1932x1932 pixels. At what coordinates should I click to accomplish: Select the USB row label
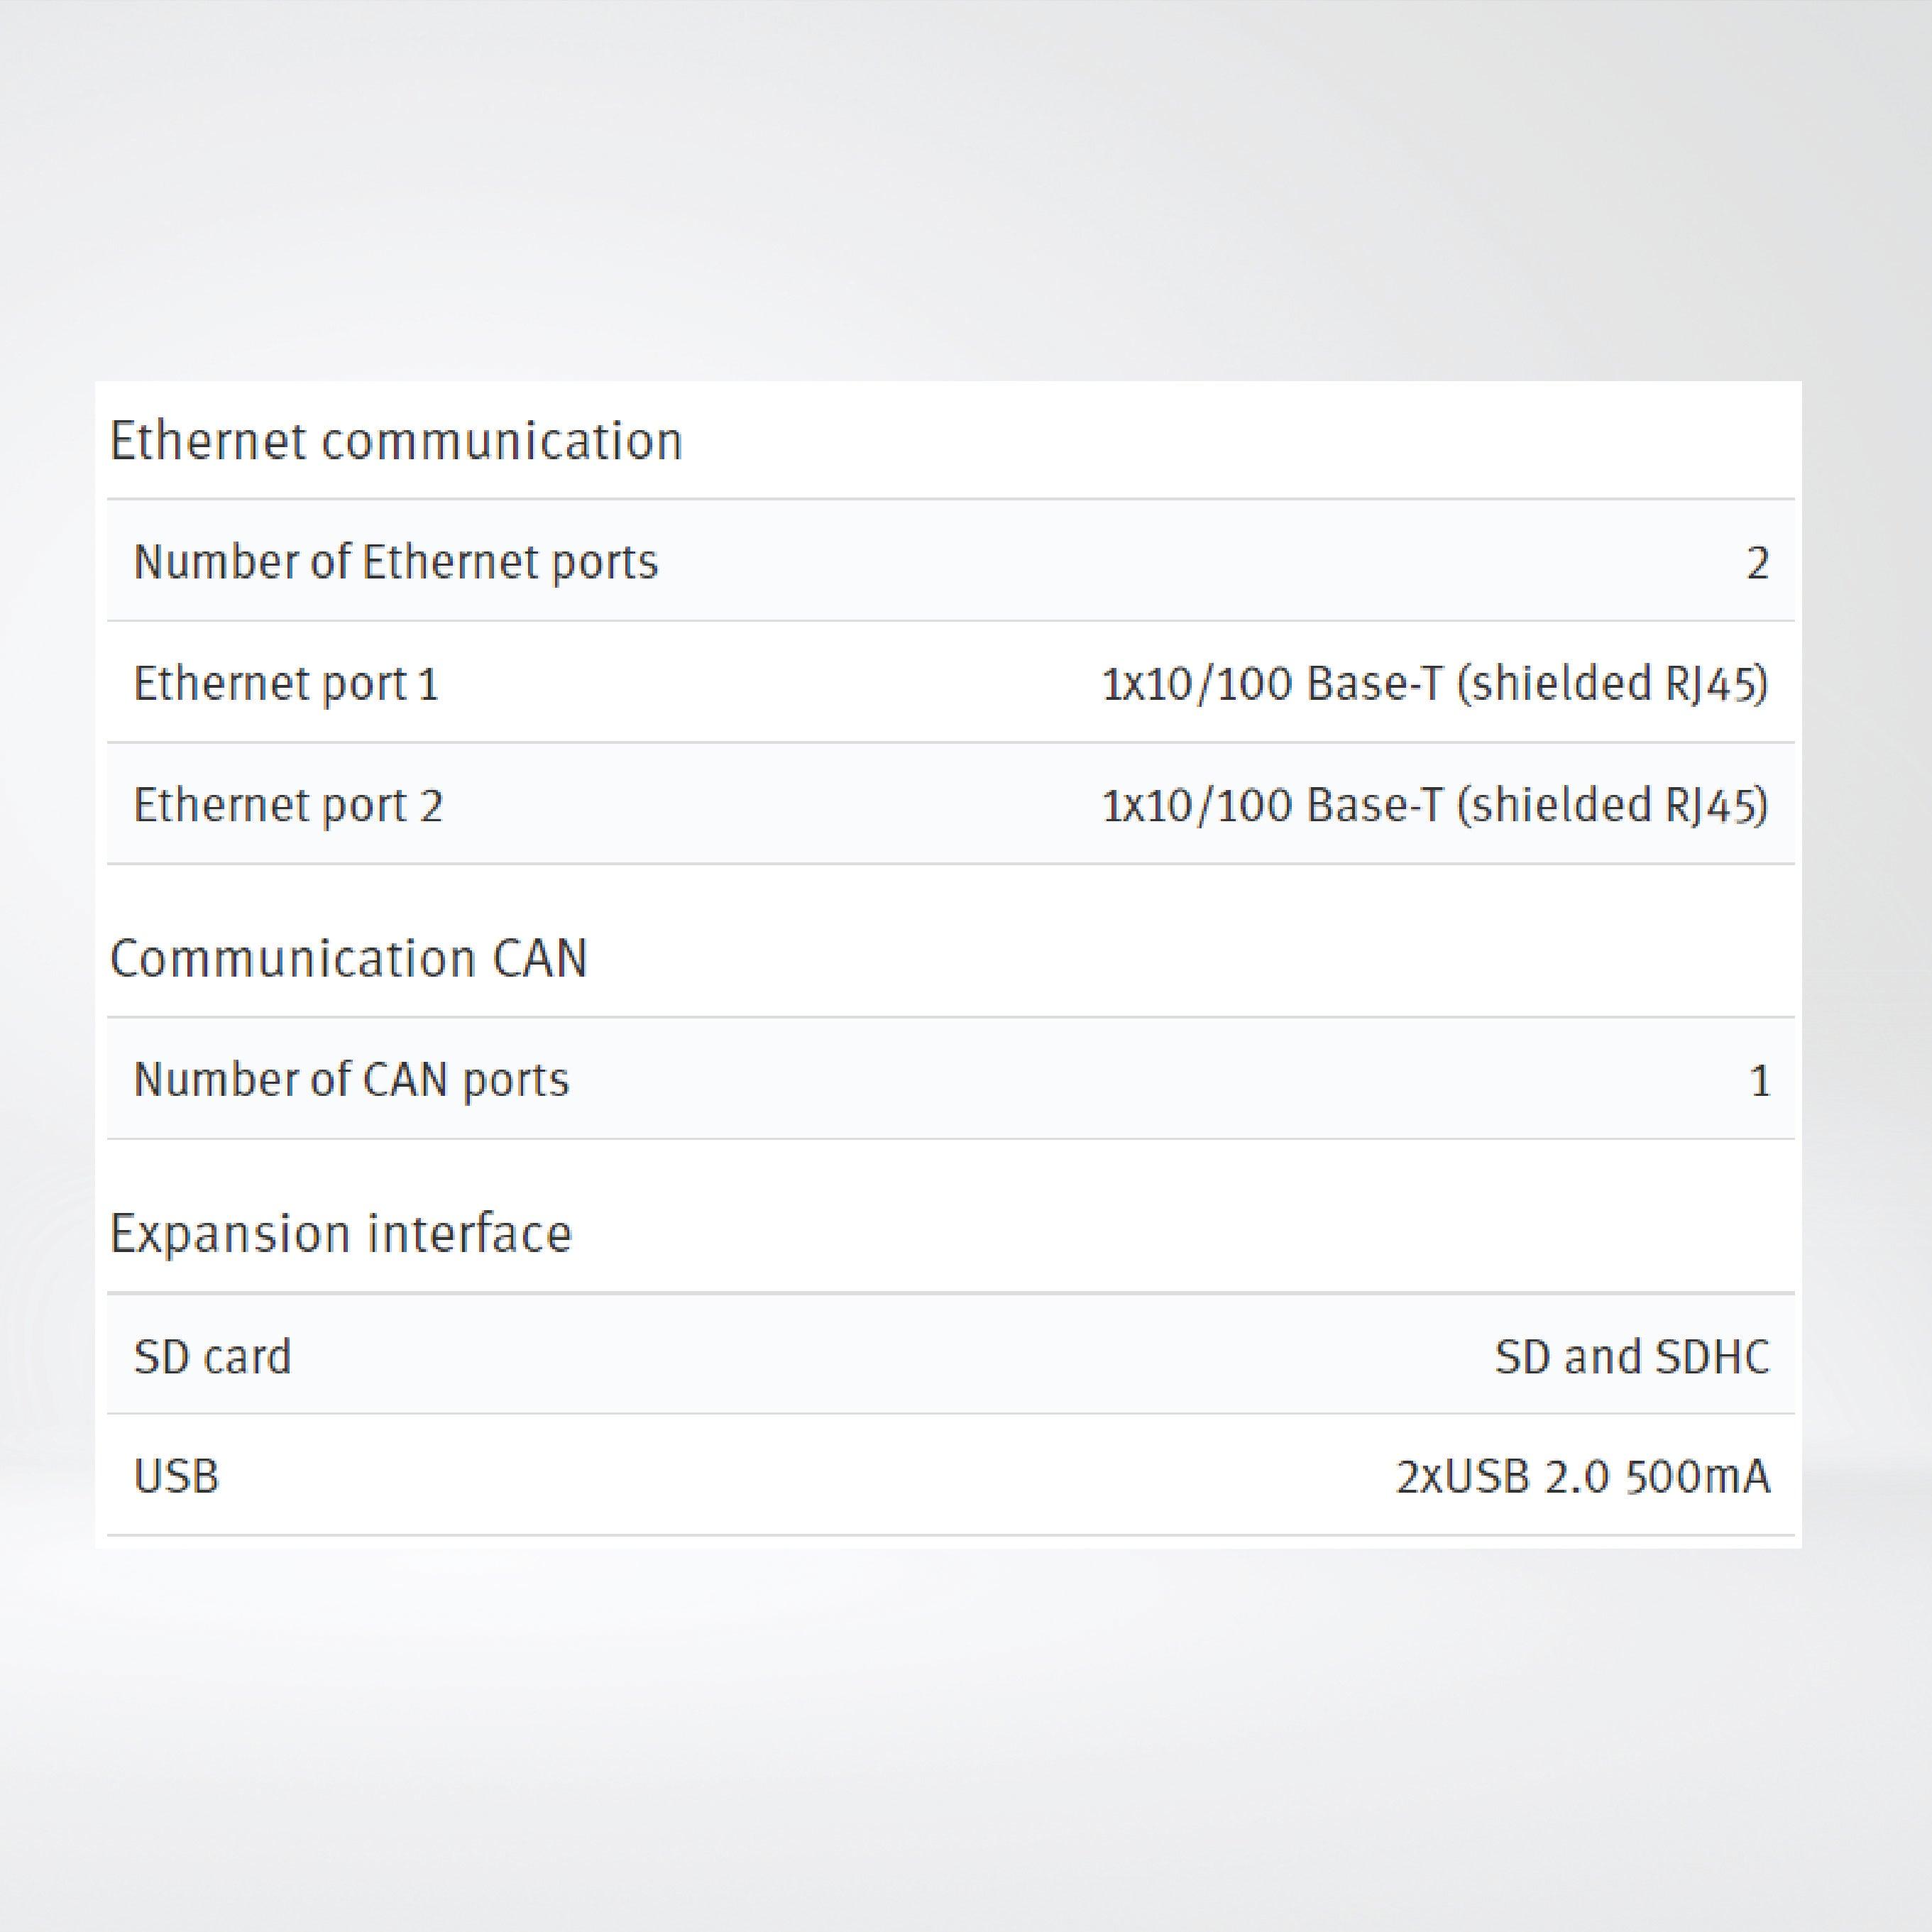176,1476
